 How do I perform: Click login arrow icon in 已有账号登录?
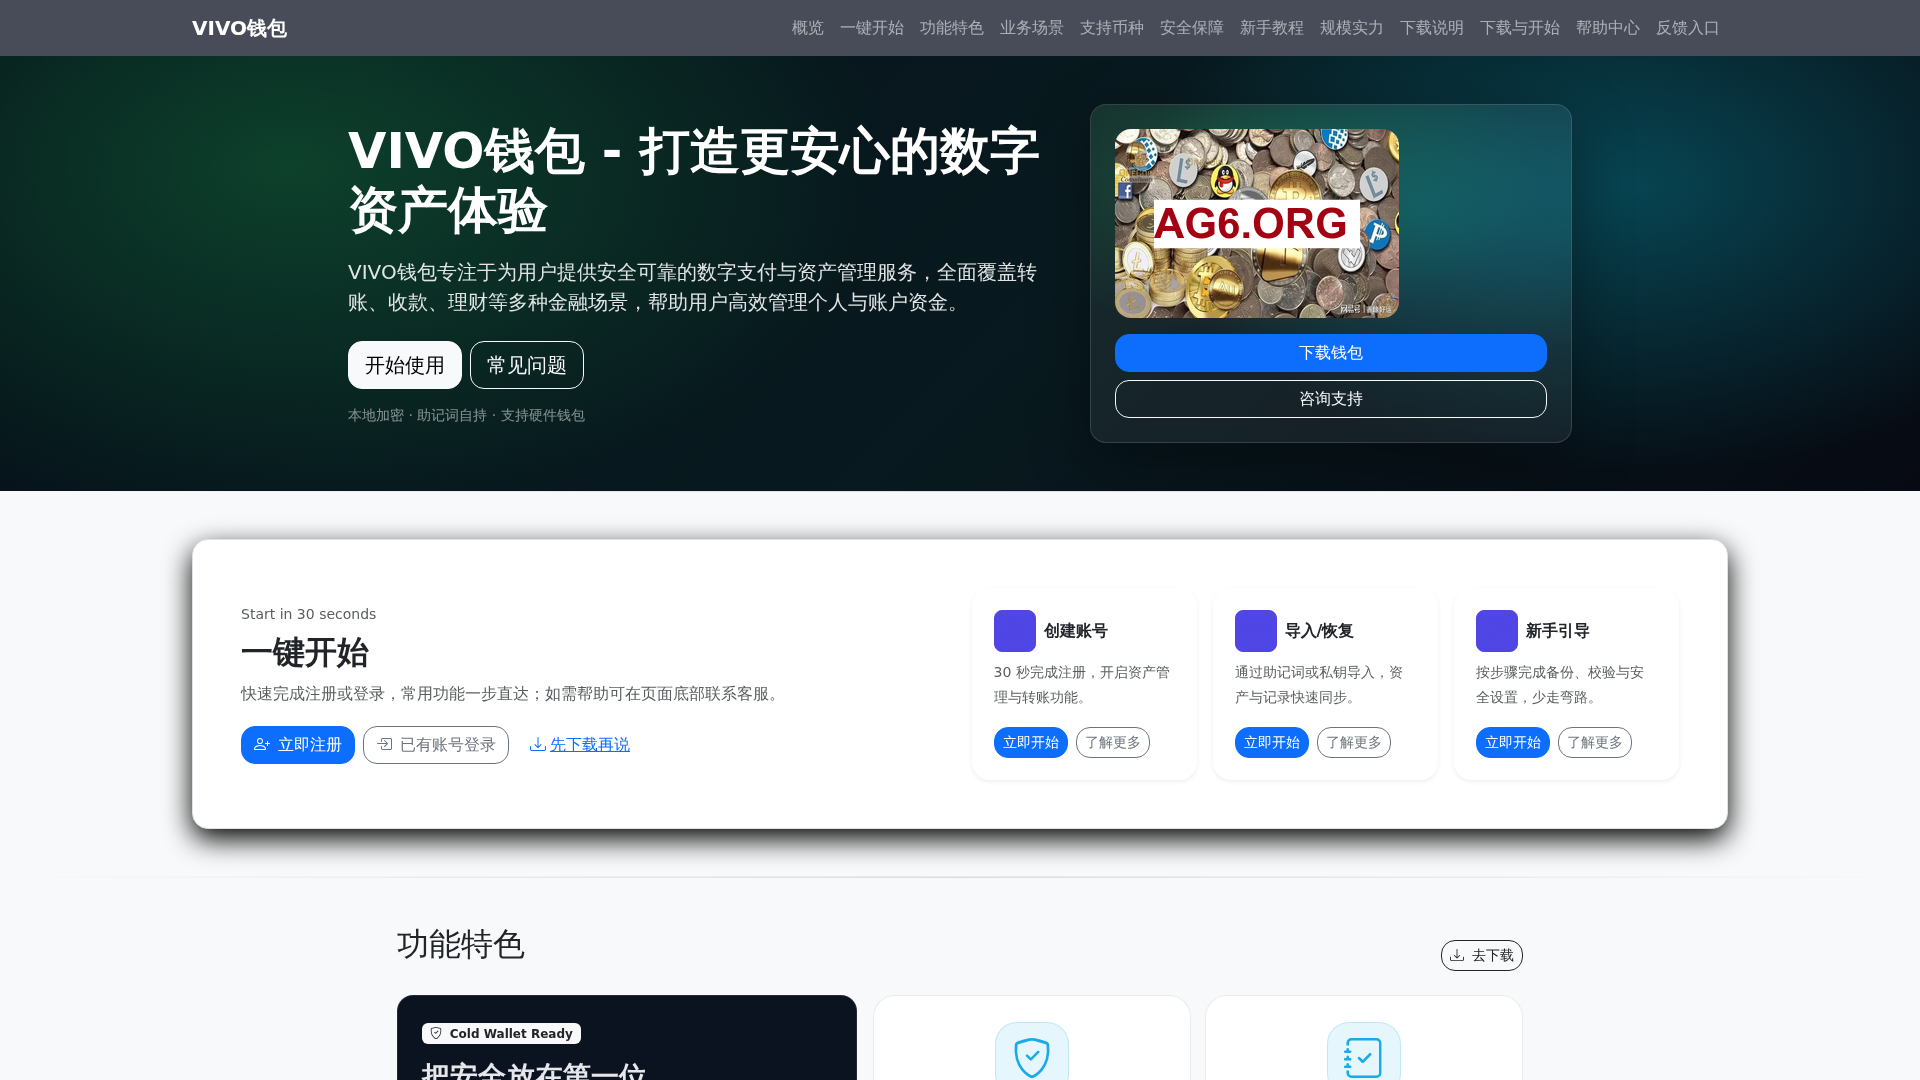coord(385,745)
